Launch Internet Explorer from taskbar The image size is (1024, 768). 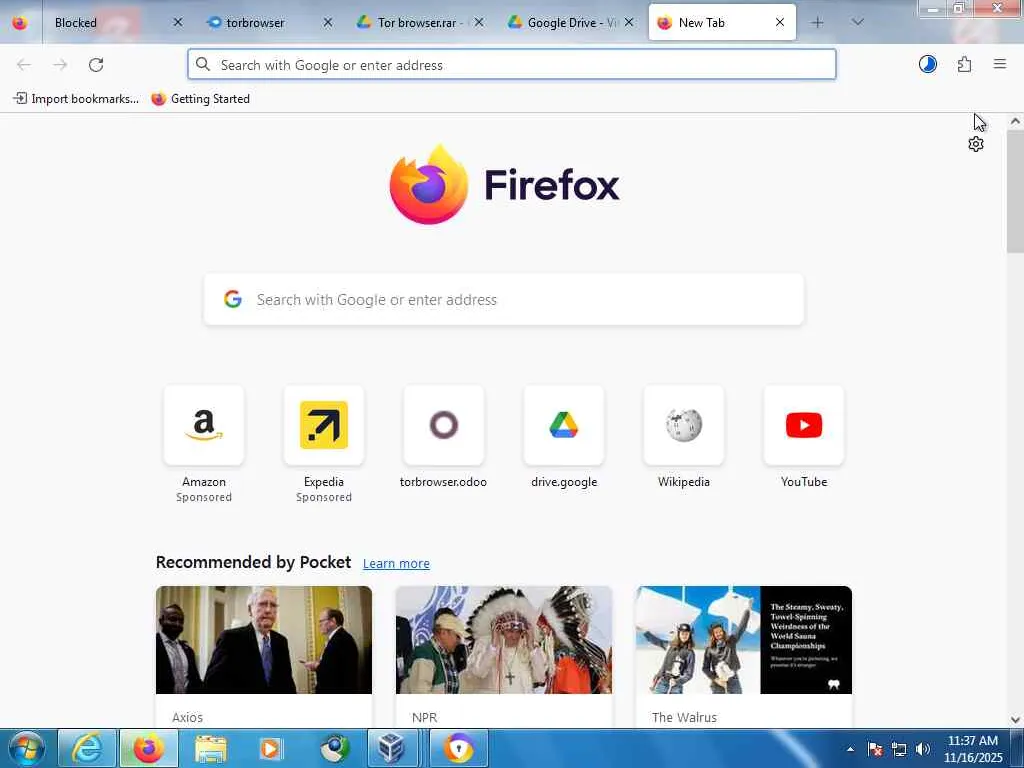tap(87, 748)
